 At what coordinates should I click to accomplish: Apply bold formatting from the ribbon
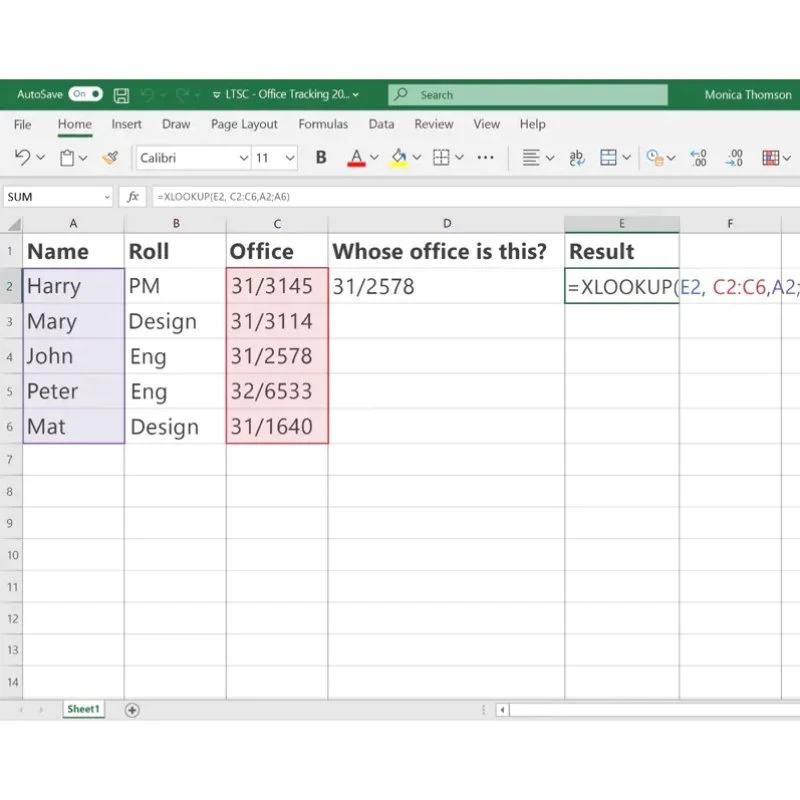coord(319,158)
